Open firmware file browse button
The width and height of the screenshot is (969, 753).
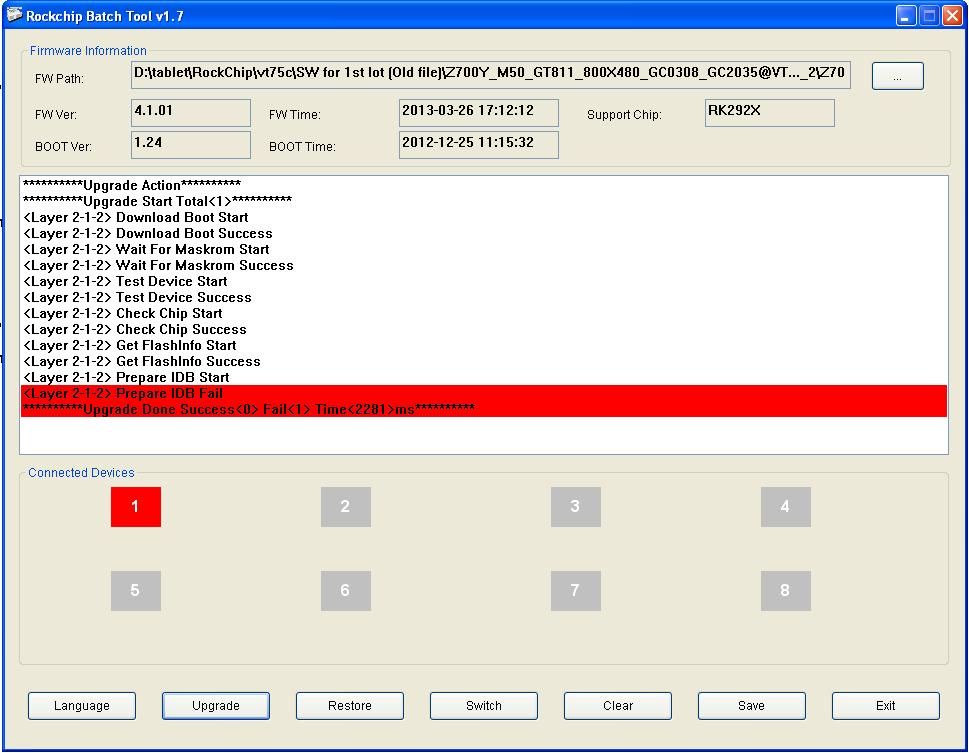[x=897, y=76]
